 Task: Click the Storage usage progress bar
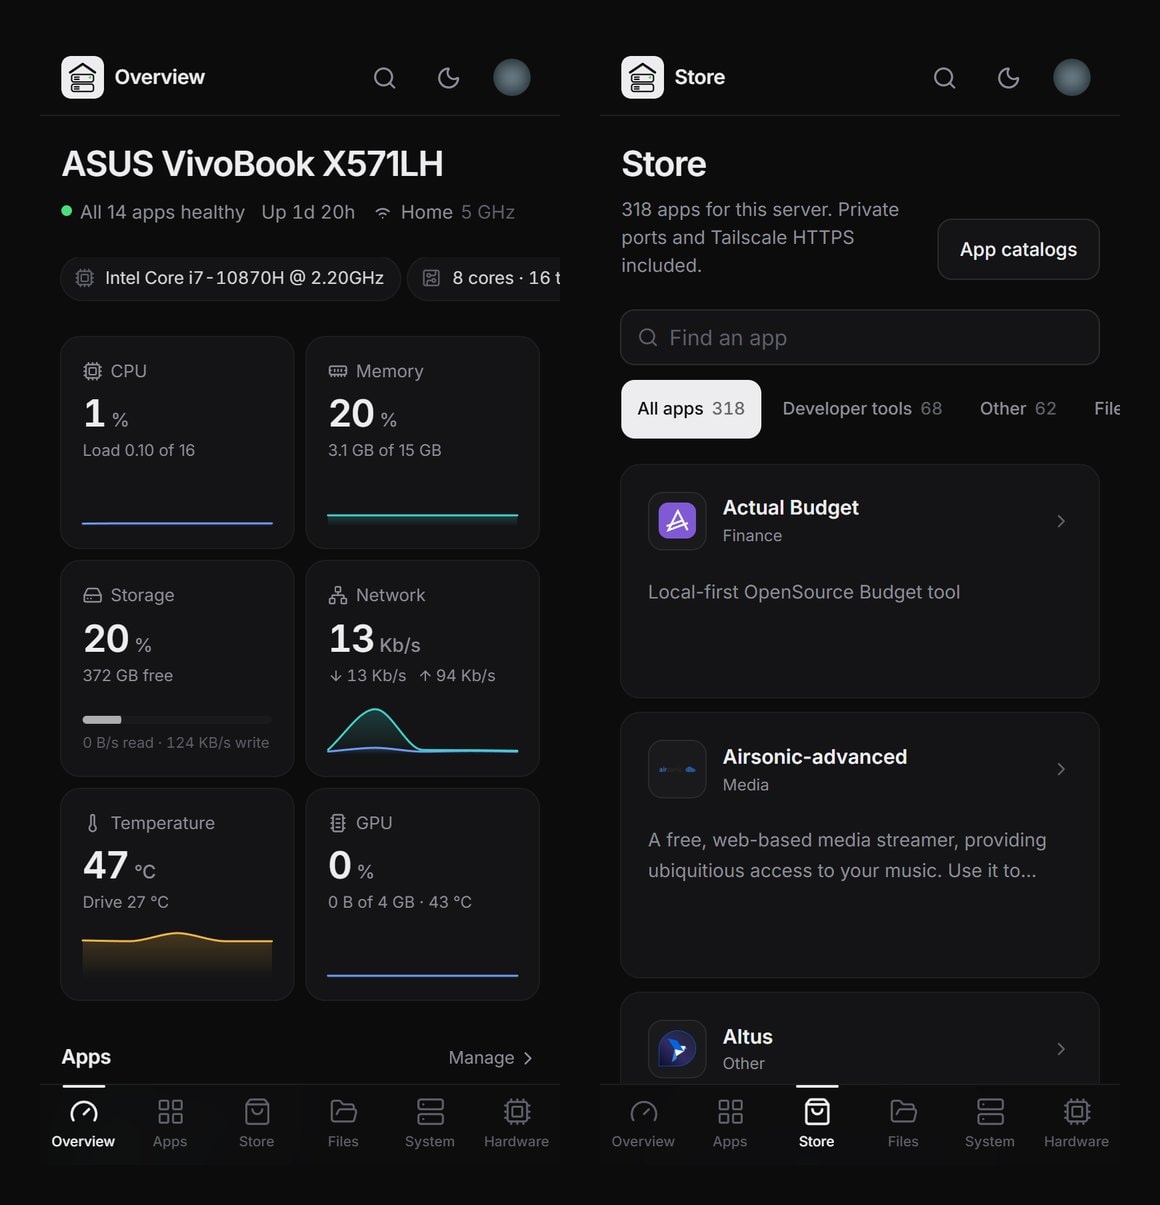coord(177,720)
